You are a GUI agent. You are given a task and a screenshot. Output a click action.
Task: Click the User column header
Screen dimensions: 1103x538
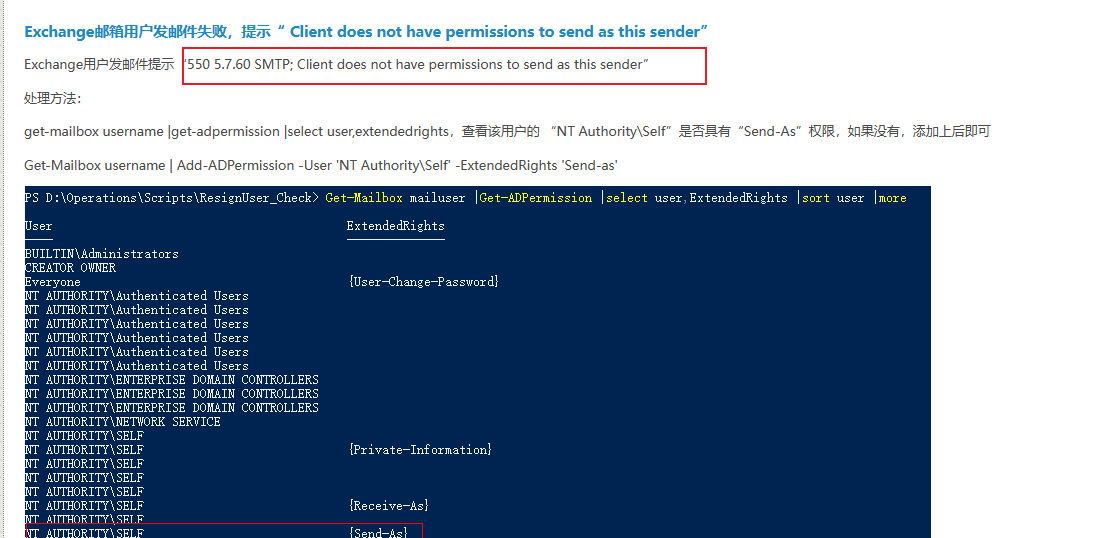(38, 226)
